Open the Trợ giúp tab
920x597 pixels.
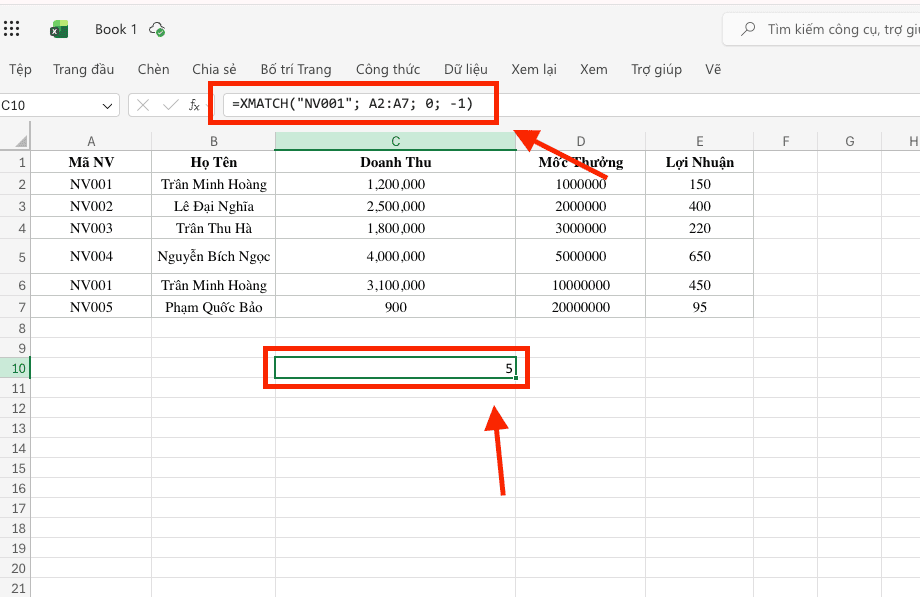[657, 69]
